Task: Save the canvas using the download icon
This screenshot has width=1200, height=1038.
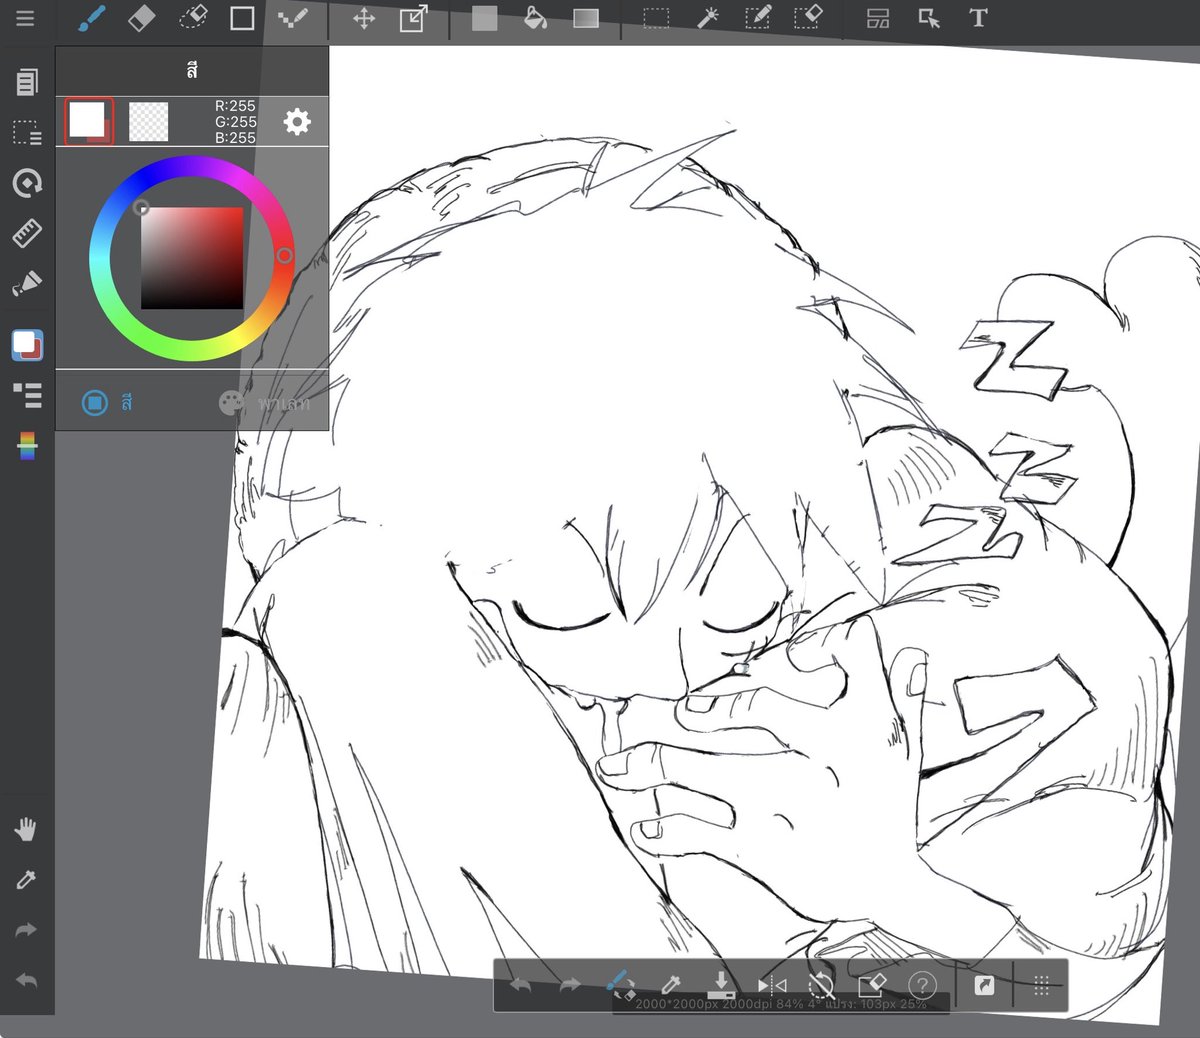Action: click(x=720, y=984)
